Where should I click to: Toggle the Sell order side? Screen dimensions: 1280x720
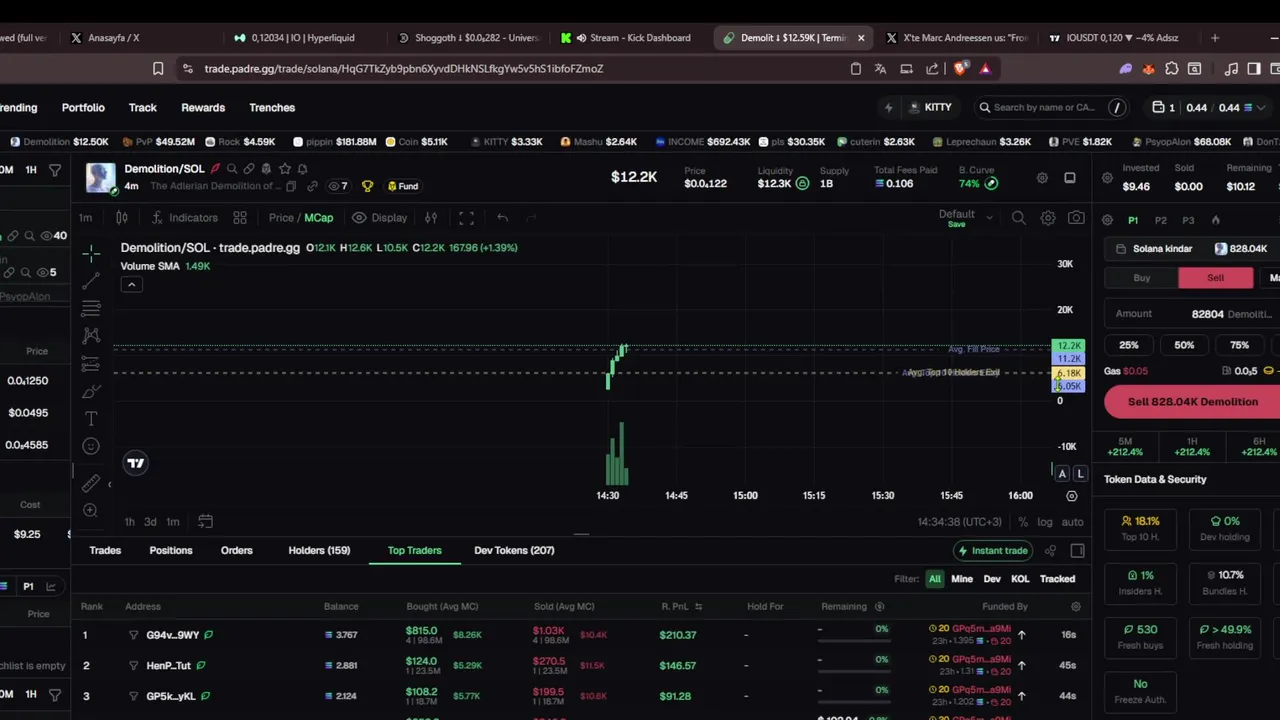click(1215, 278)
